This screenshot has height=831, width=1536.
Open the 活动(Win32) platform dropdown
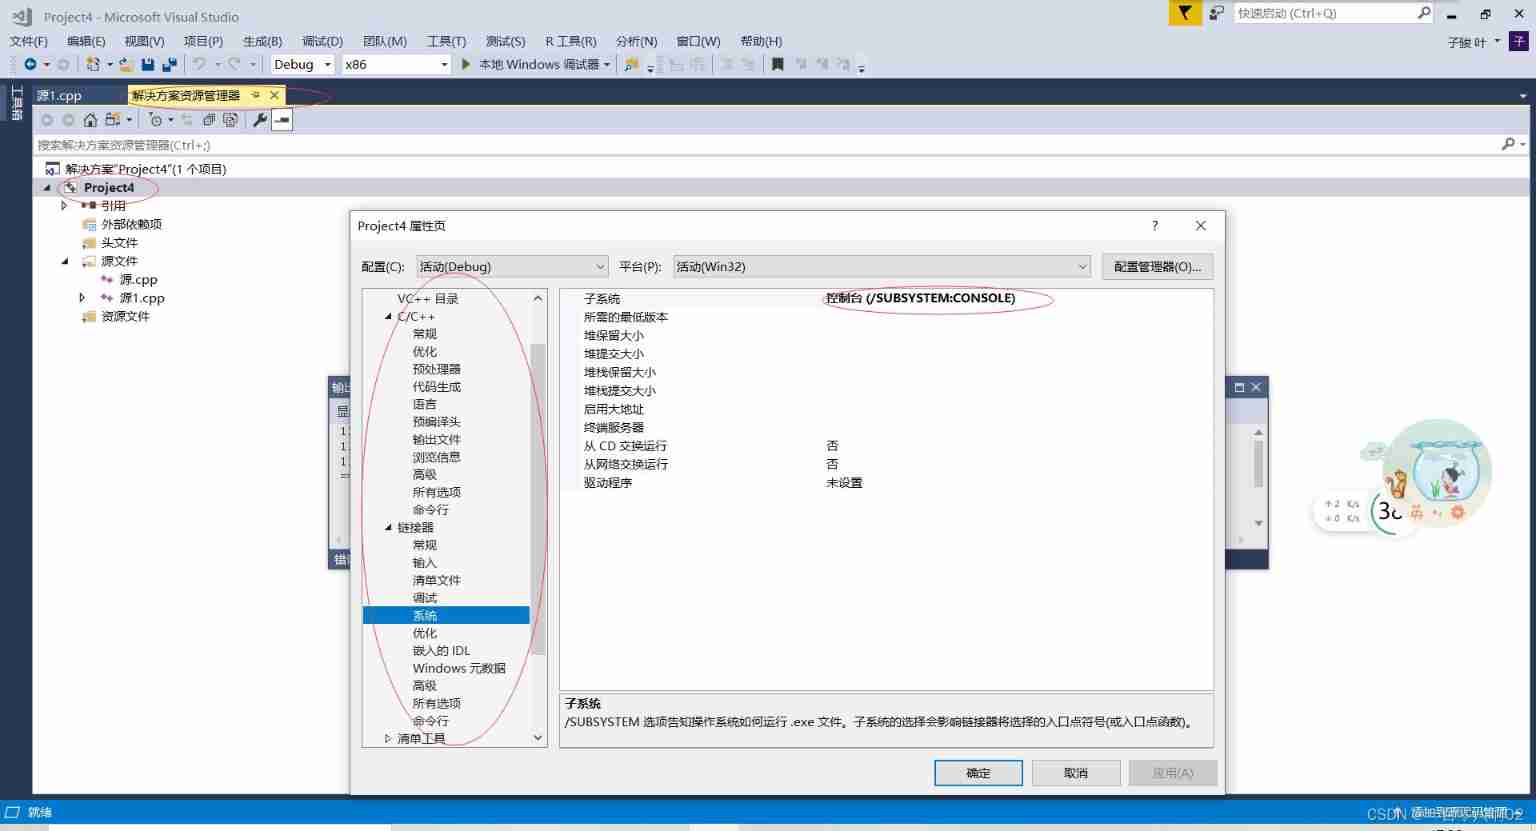point(1082,266)
